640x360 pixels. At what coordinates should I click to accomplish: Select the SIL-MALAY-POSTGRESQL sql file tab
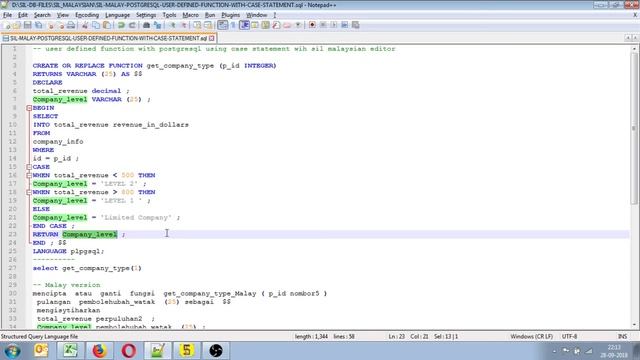coord(108,38)
